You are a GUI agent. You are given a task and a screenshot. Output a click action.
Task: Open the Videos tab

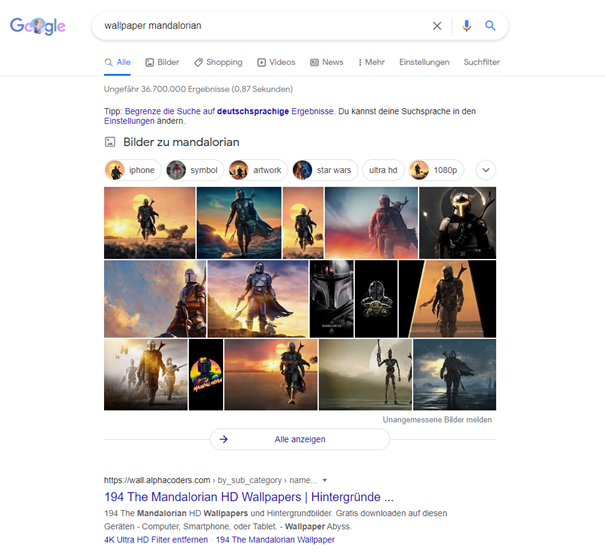[276, 62]
